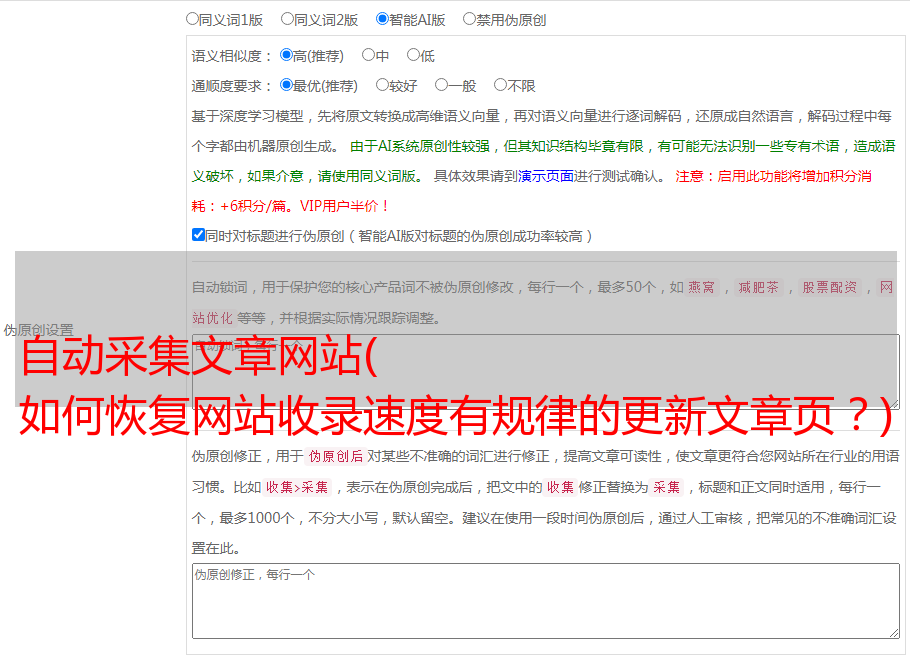Viewport: 911px width, 658px height.
Task: Click the red +6积分/篇 VIP notice text
Action: point(290,206)
